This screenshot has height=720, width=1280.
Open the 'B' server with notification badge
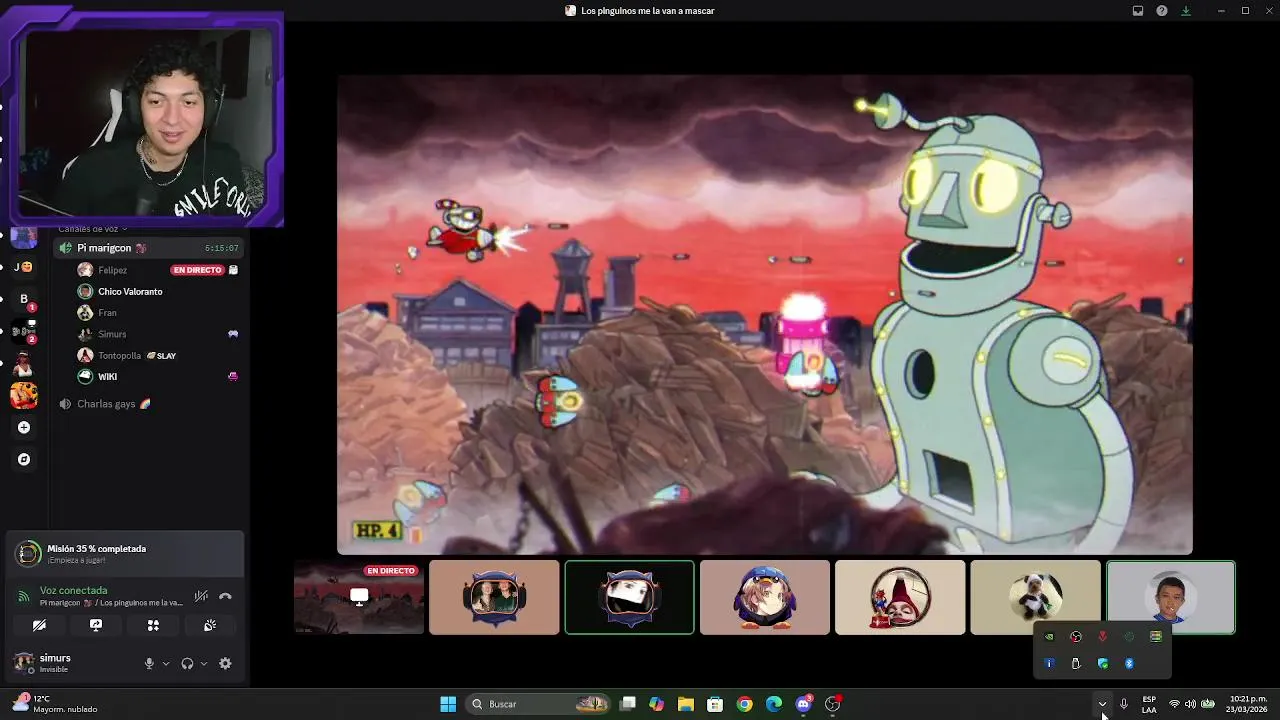[x=24, y=299]
